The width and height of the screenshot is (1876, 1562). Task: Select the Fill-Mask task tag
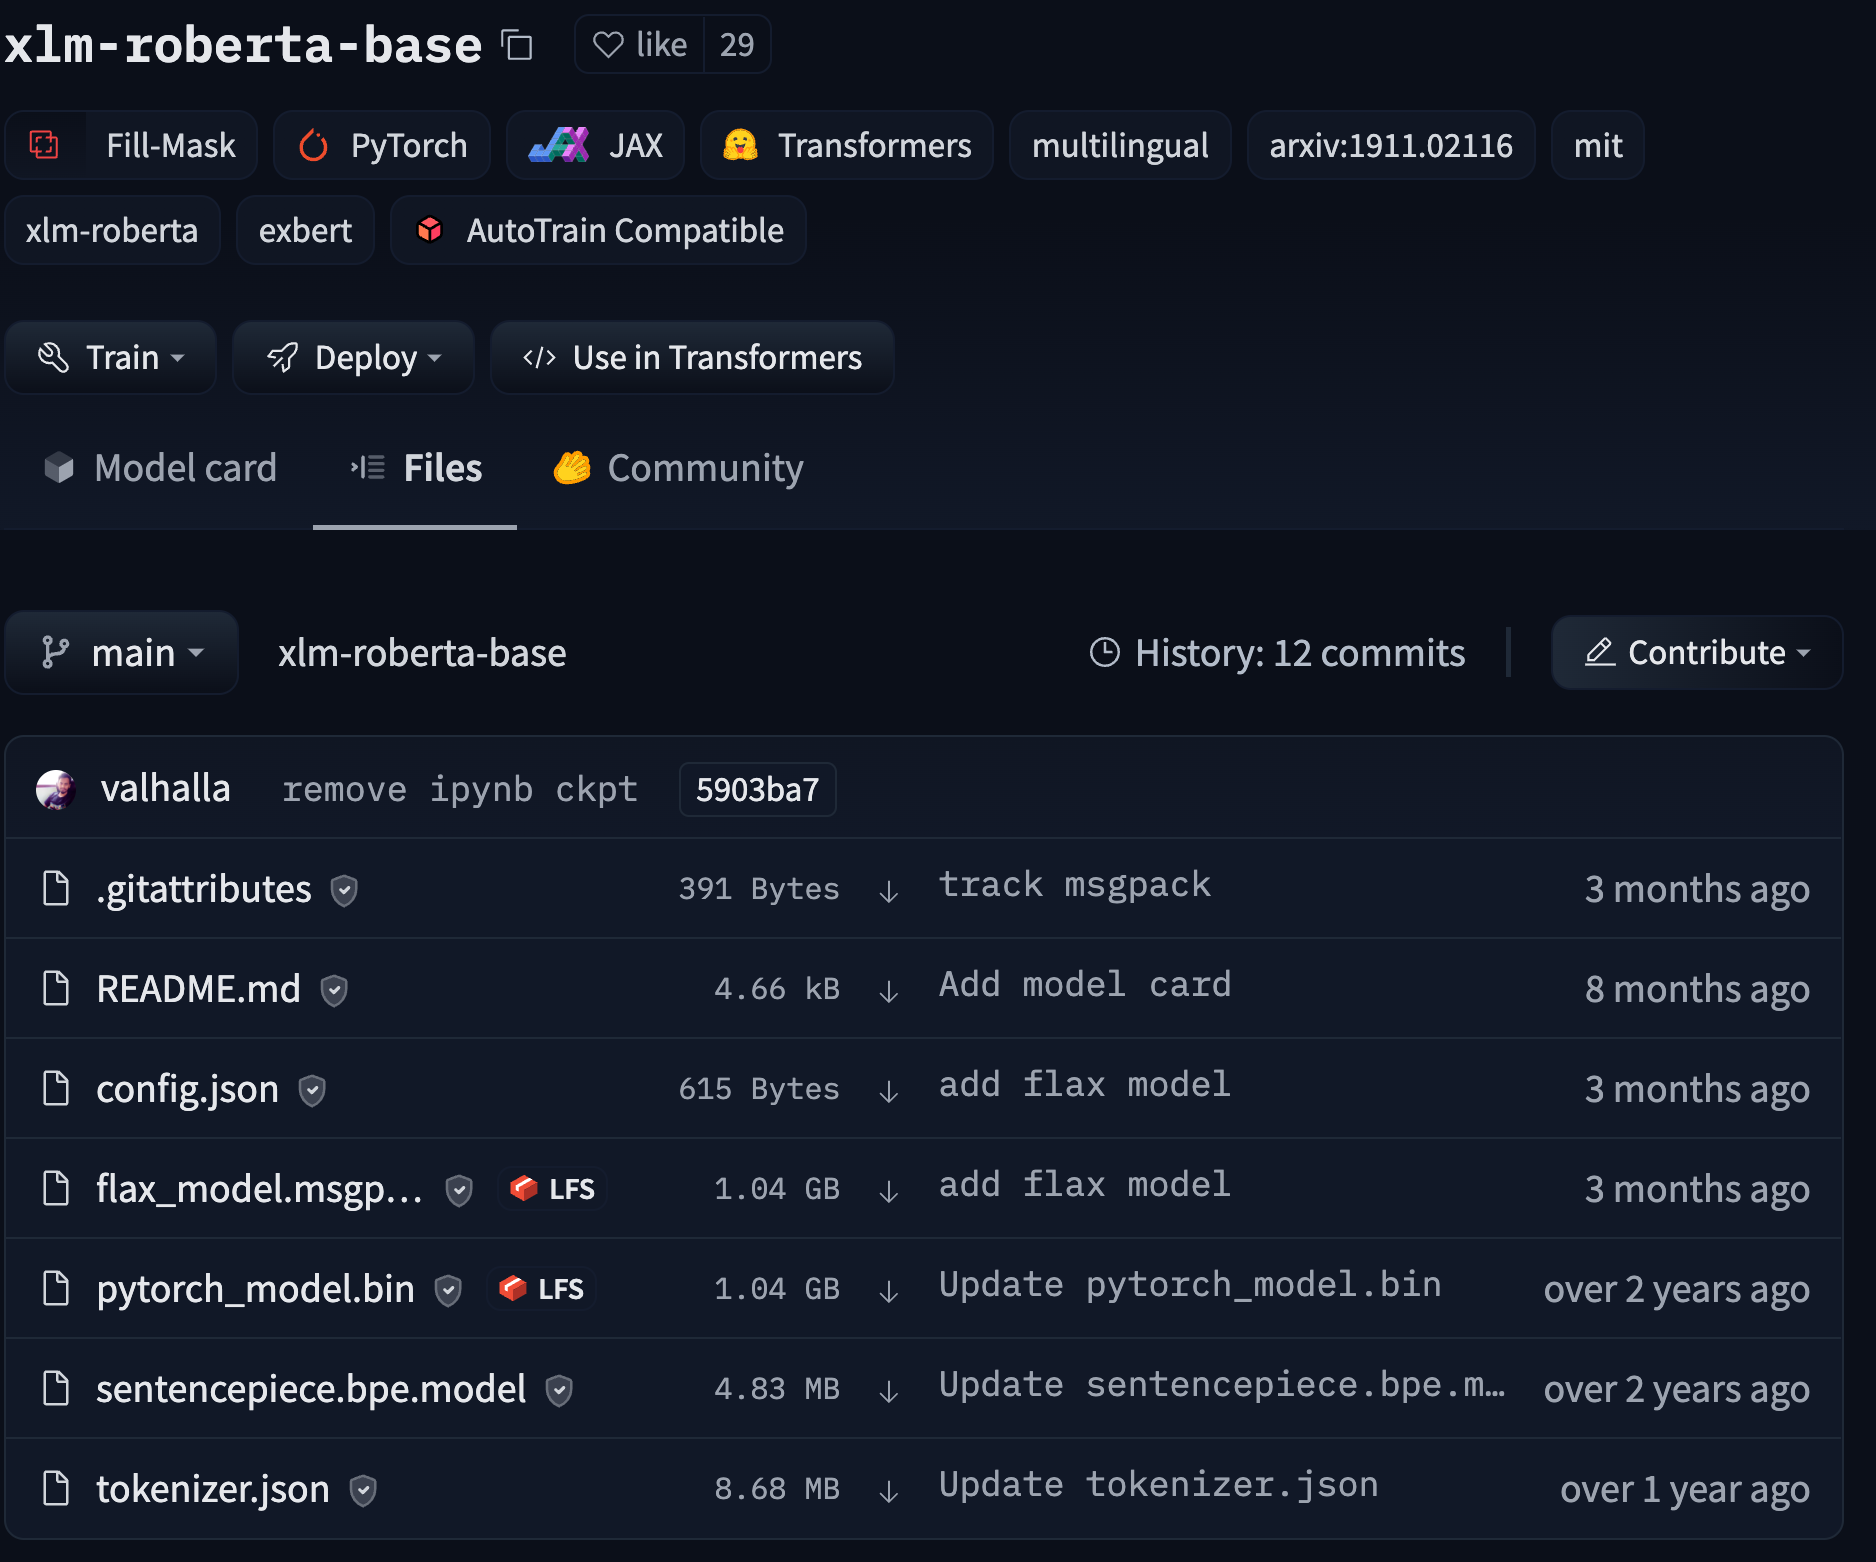[x=132, y=146]
